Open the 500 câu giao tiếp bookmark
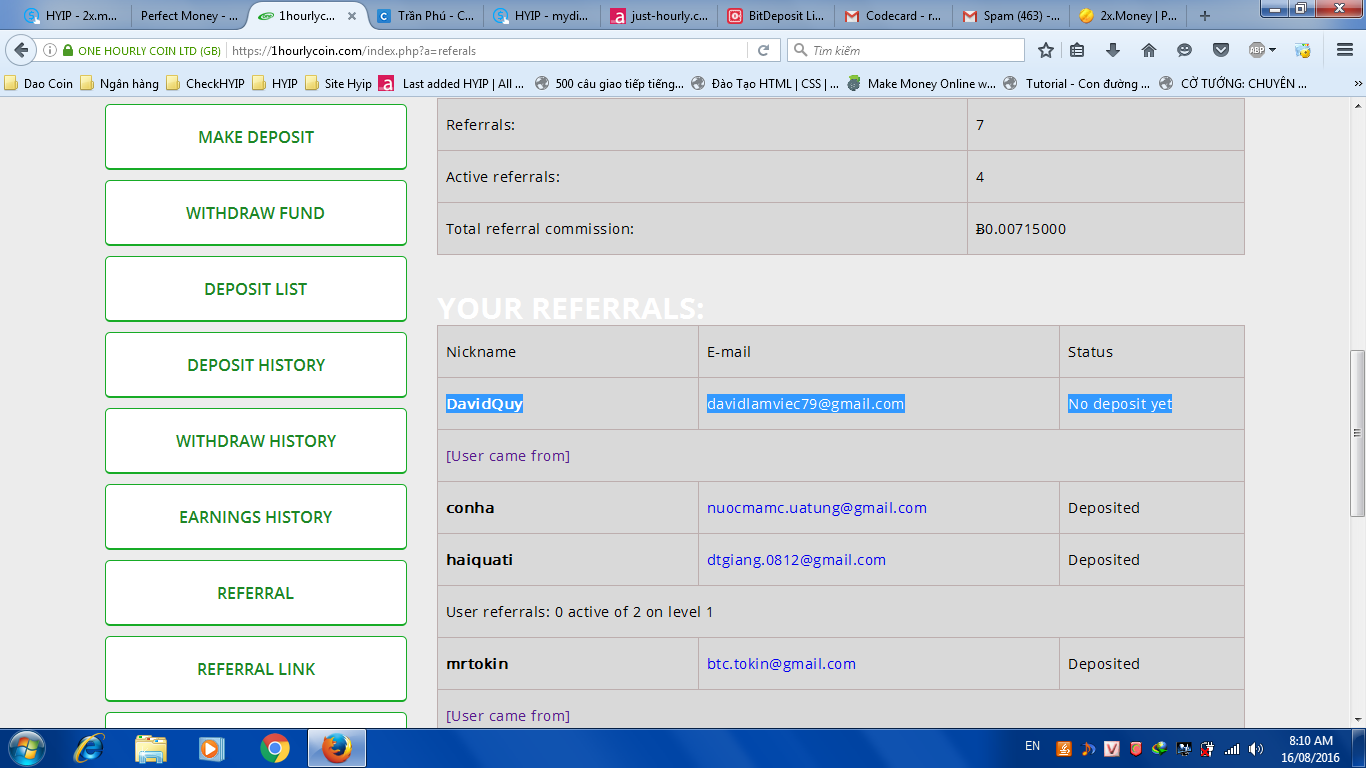This screenshot has height=768, width=1366. pos(610,84)
